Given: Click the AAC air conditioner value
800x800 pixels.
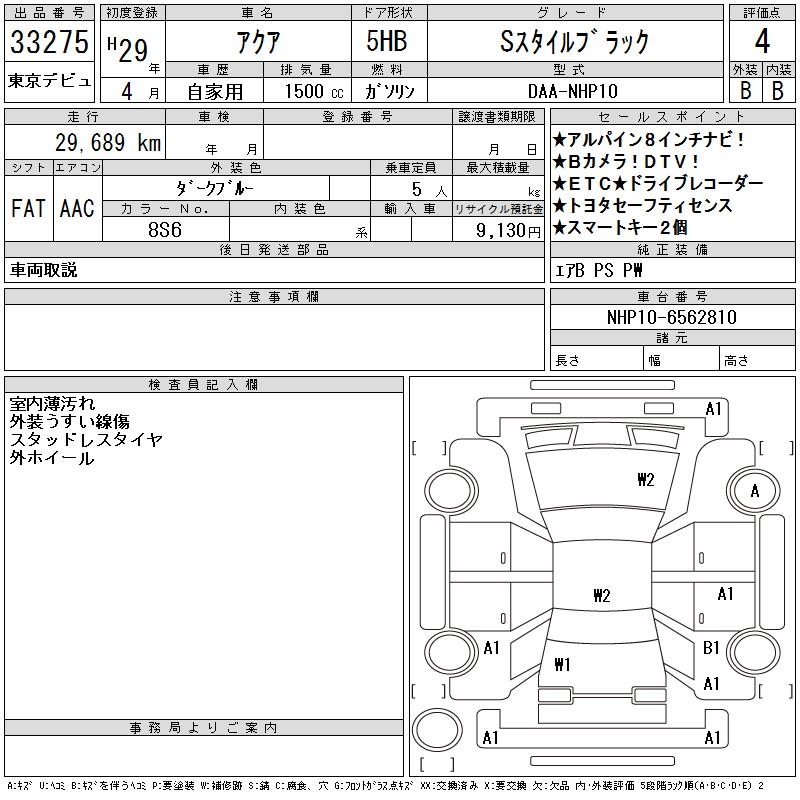Looking at the screenshot, I should tap(77, 208).
